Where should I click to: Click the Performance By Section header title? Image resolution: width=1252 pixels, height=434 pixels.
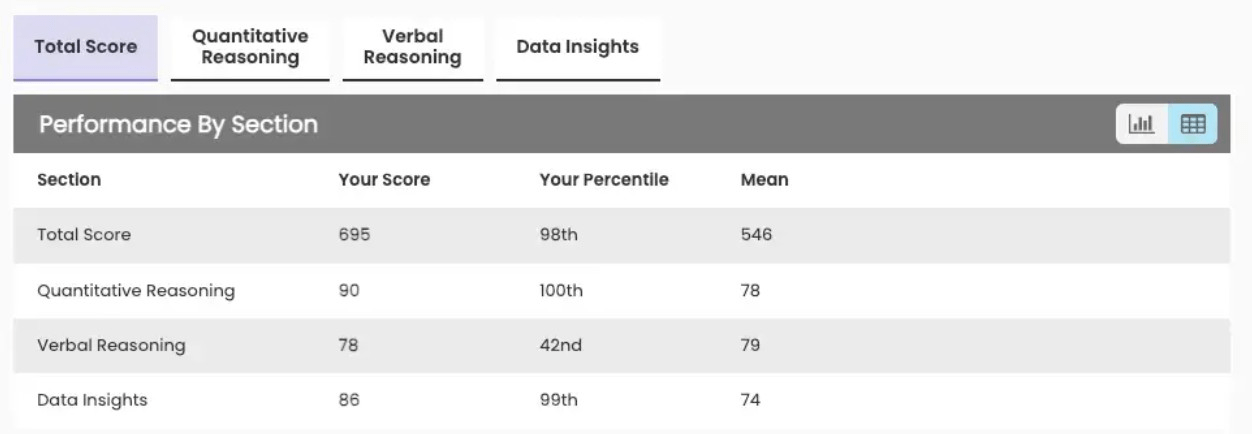click(178, 125)
